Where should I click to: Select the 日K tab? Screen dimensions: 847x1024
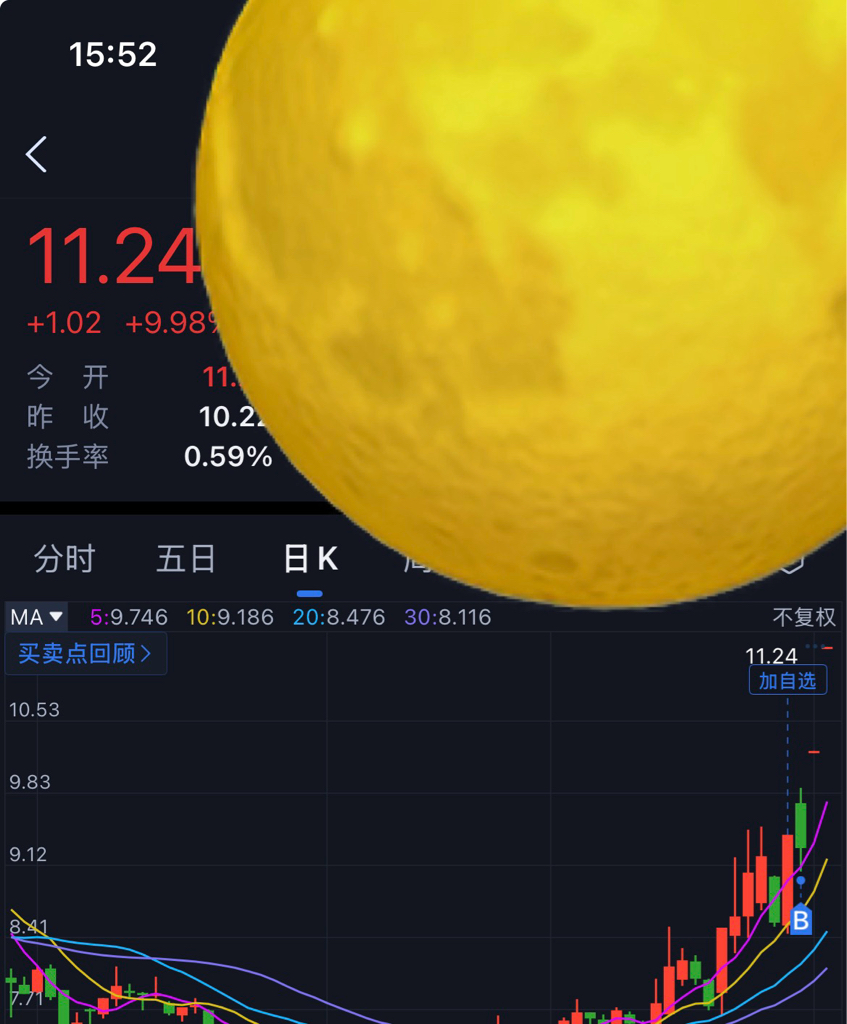tap(311, 559)
